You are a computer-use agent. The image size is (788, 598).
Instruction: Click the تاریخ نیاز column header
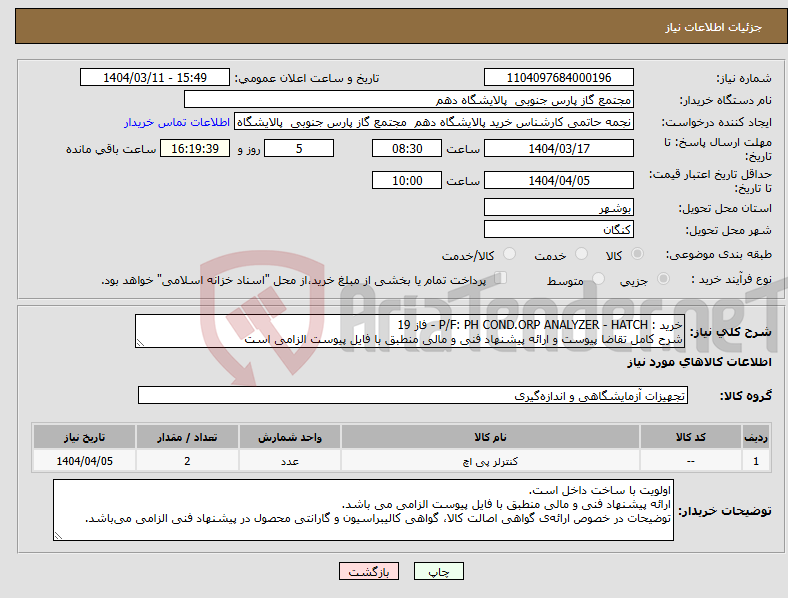pyautogui.click(x=84, y=437)
